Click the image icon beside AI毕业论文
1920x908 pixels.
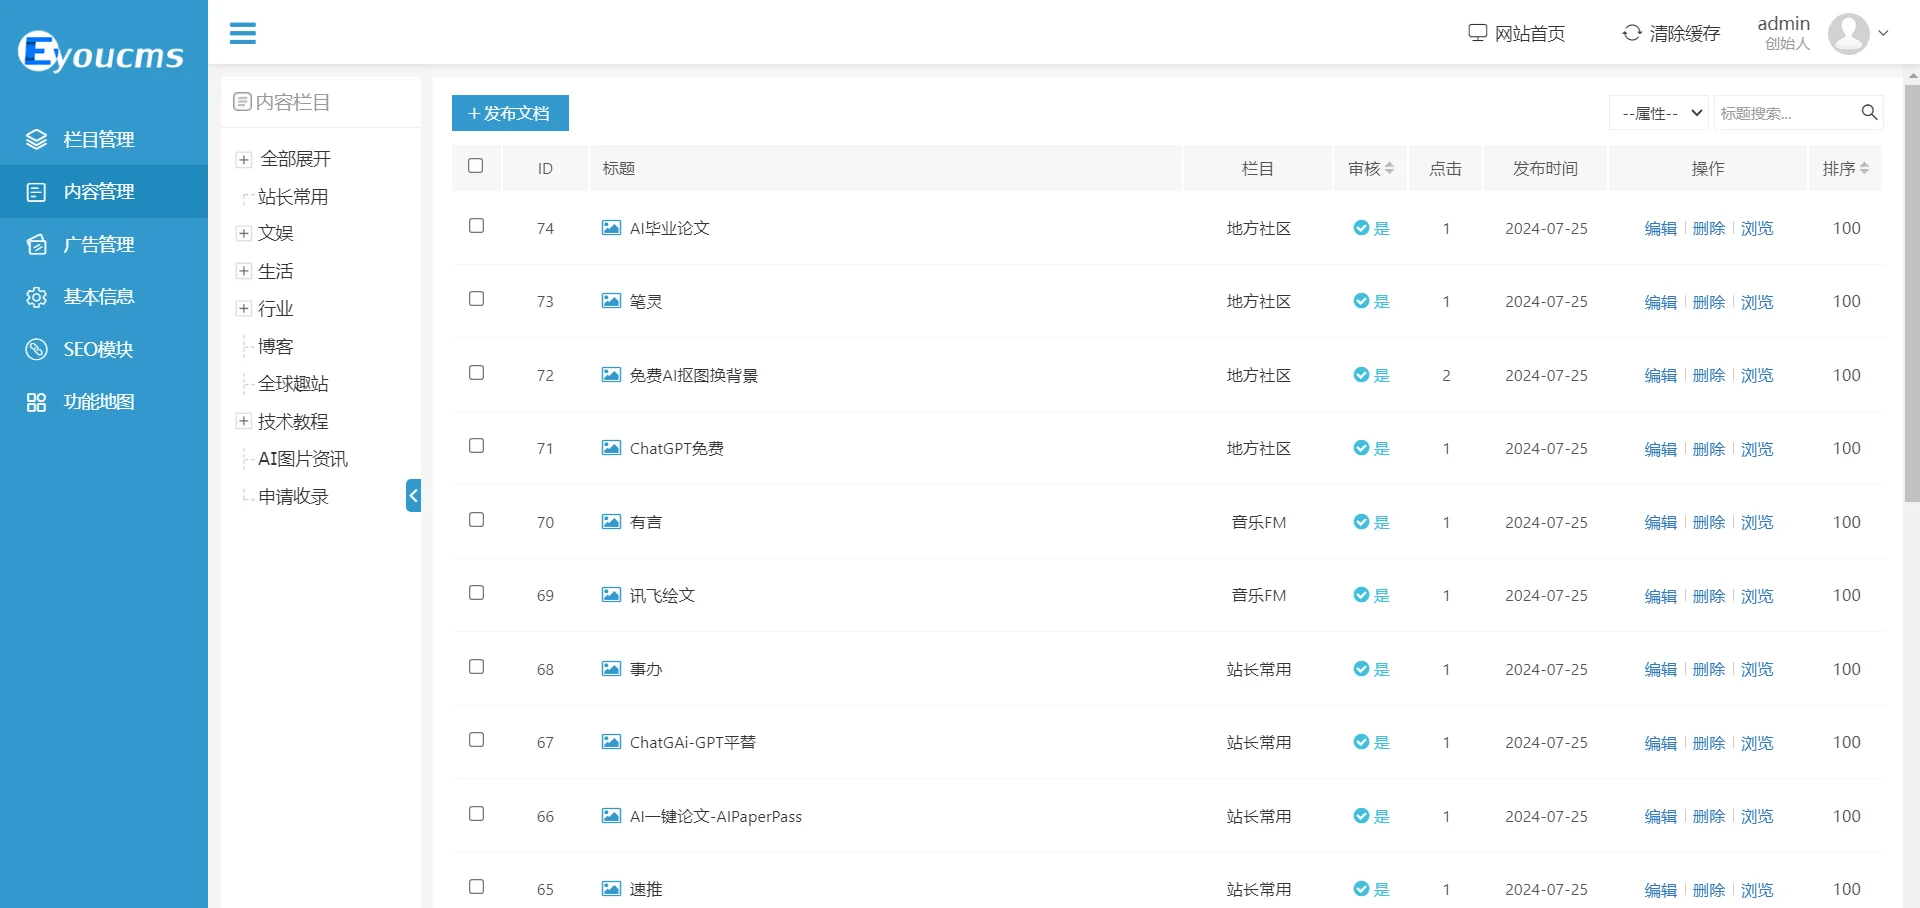tap(611, 228)
